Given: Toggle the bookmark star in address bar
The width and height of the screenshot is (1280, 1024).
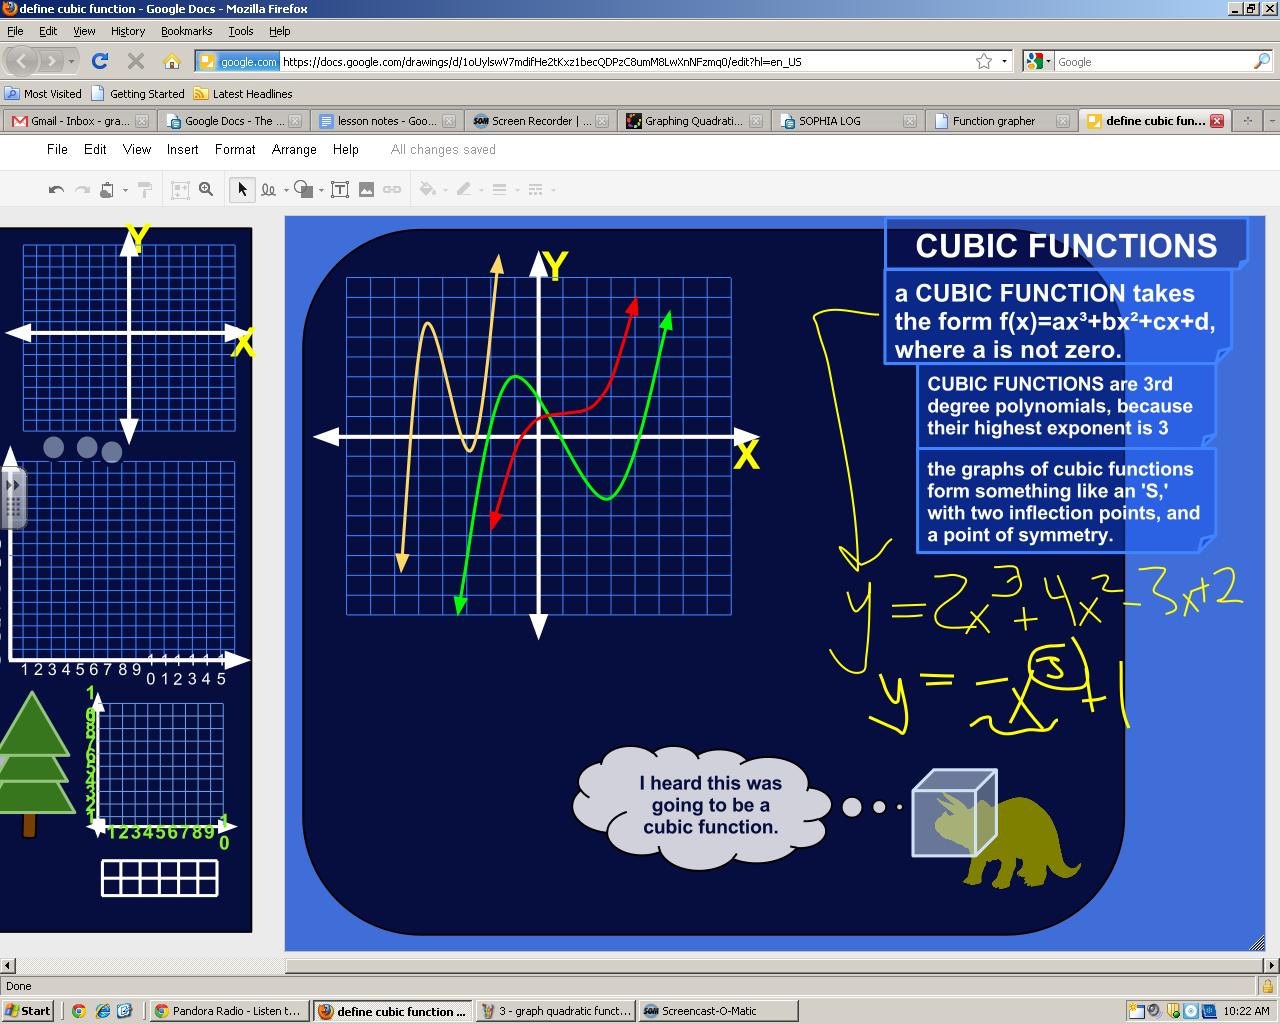Looking at the screenshot, I should pos(985,60).
